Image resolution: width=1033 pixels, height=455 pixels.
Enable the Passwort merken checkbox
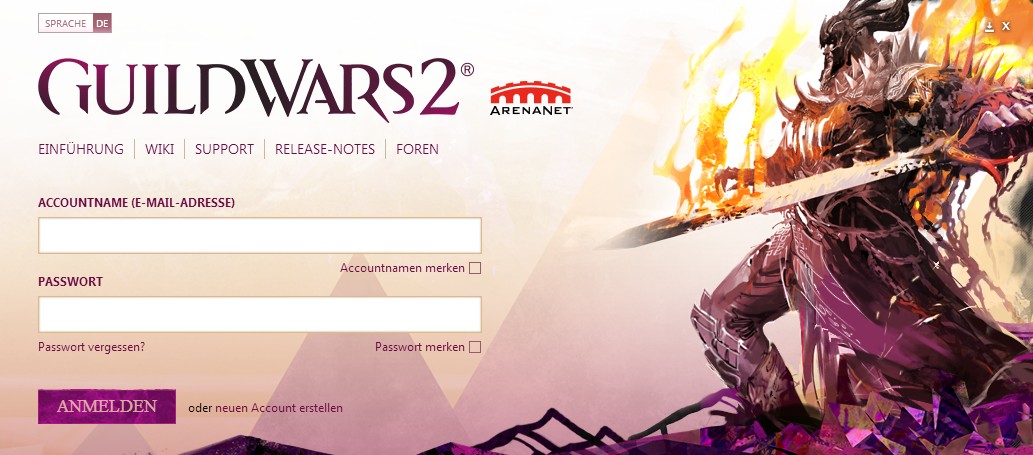[474, 347]
